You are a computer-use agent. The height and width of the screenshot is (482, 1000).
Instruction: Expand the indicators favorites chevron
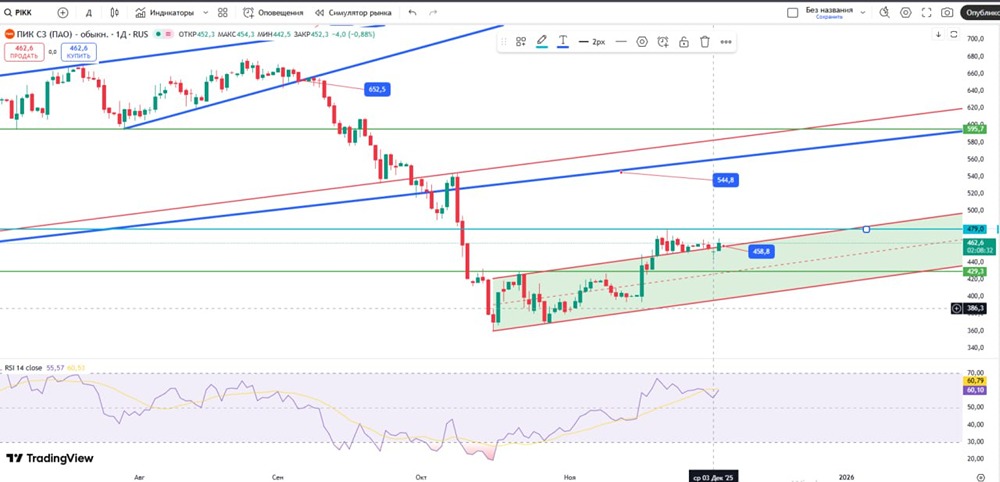205,12
